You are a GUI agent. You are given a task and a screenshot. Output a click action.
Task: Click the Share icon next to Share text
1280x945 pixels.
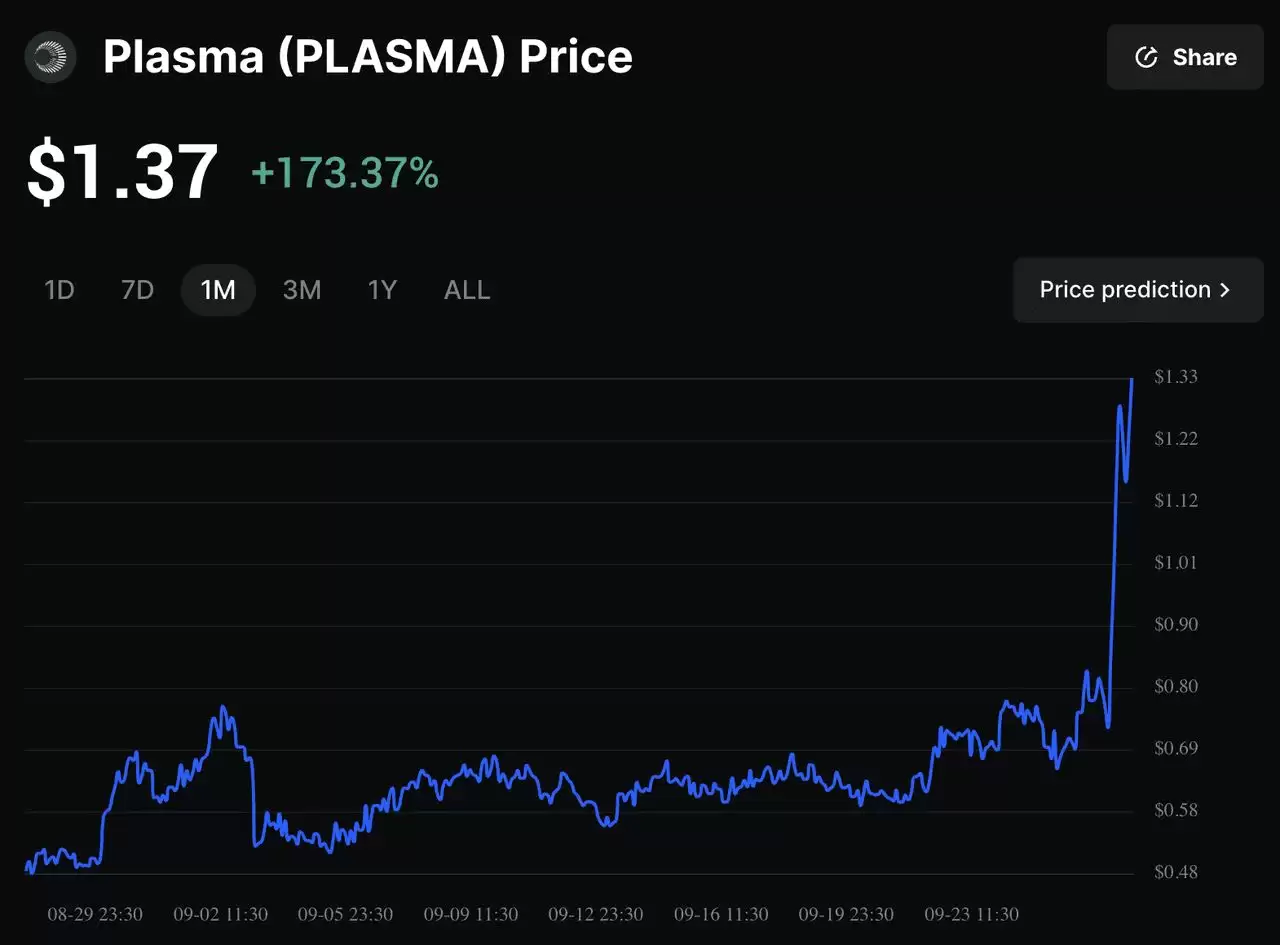(1146, 57)
